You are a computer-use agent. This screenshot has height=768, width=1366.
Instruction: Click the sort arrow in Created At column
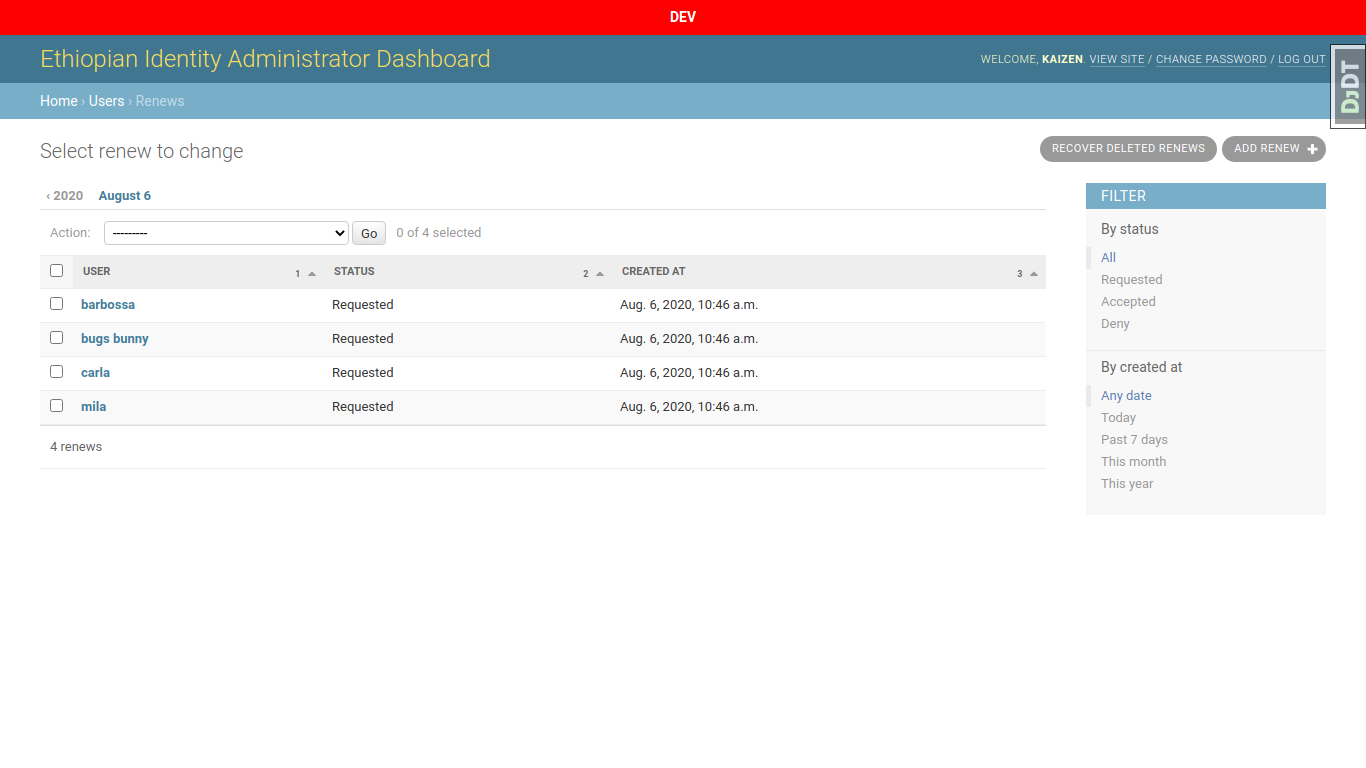click(1034, 274)
